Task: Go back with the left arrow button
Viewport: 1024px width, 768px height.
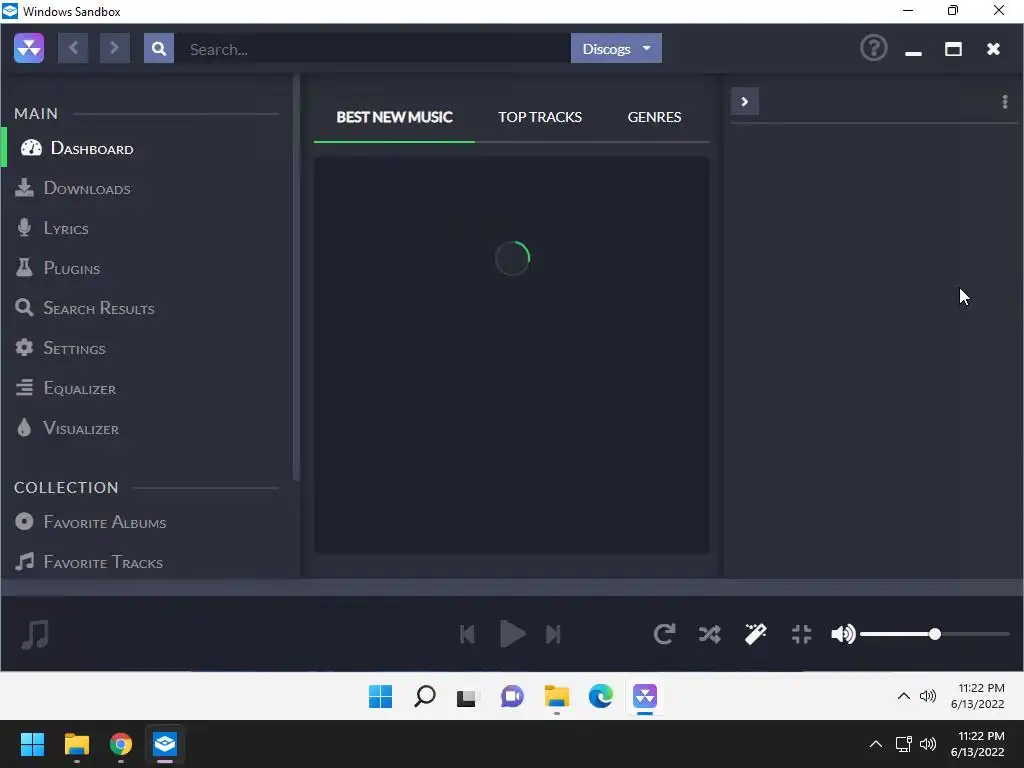Action: (73, 48)
